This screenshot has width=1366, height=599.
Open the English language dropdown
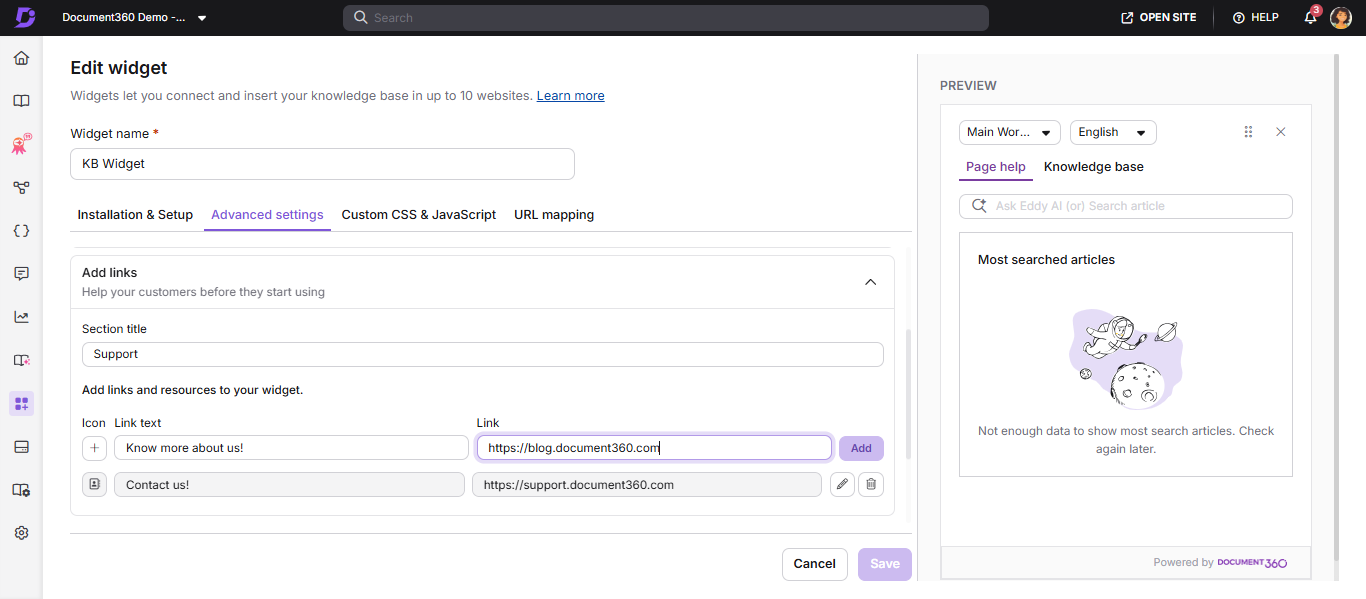click(x=1113, y=132)
